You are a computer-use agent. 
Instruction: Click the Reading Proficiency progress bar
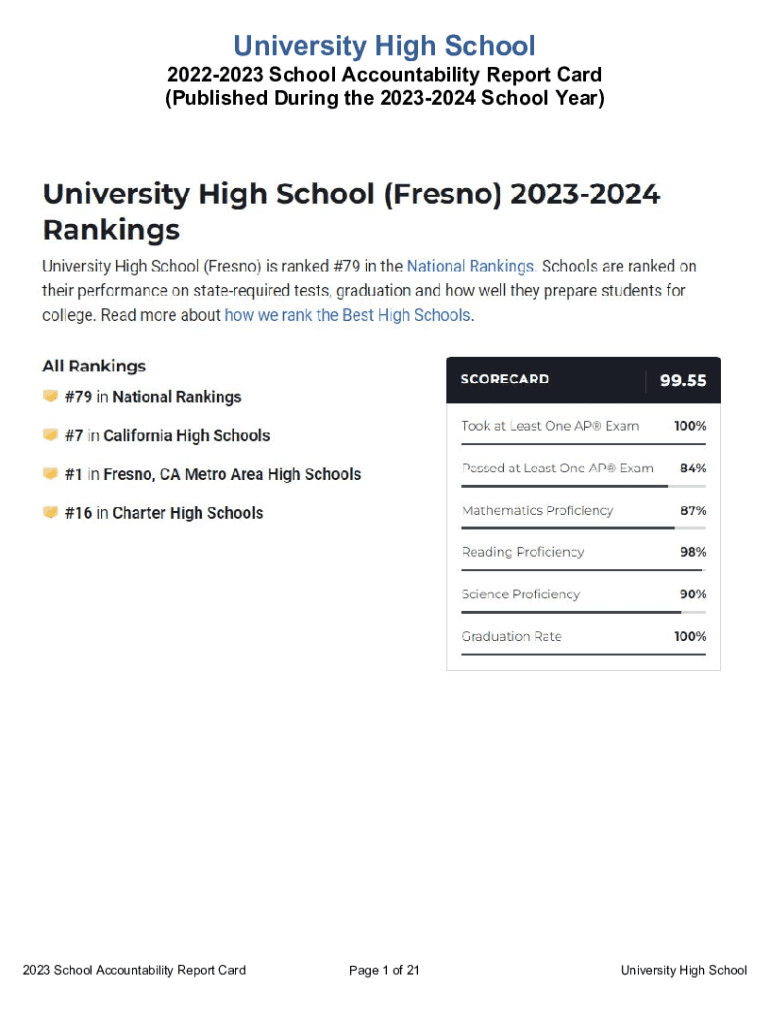[583, 570]
